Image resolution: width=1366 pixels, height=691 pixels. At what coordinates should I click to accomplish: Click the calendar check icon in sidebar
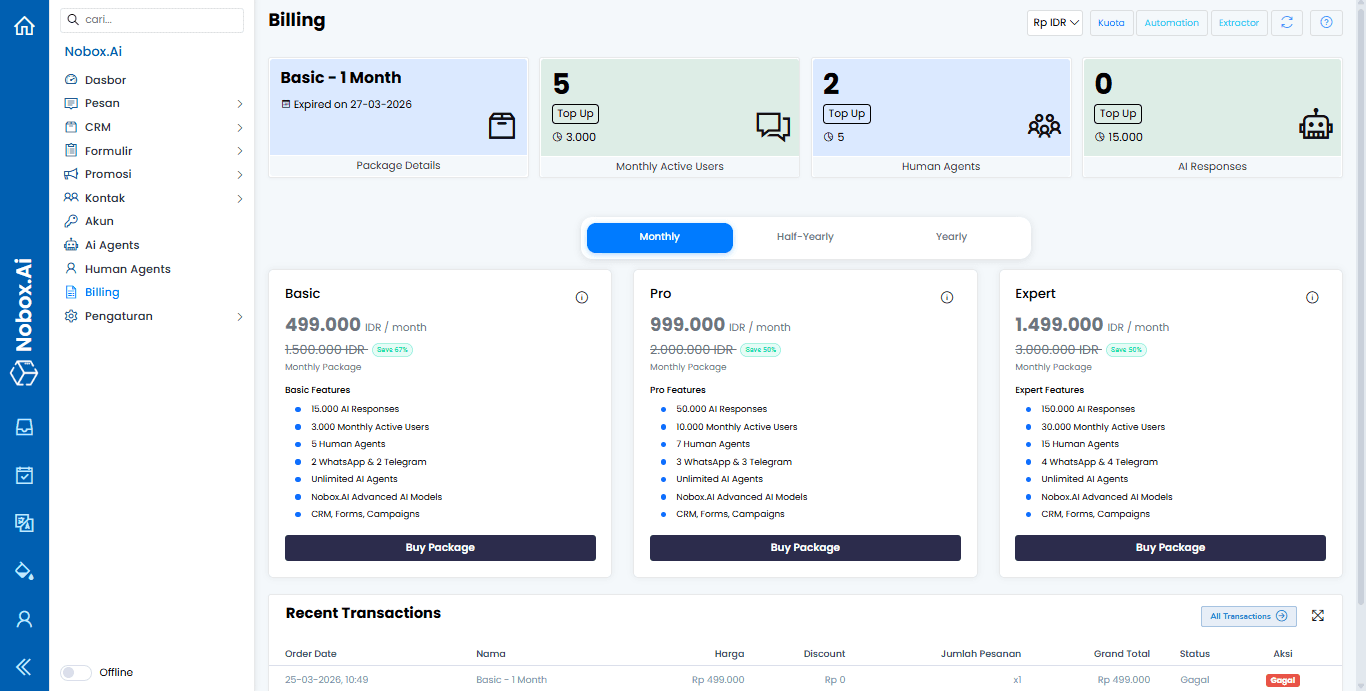[24, 475]
